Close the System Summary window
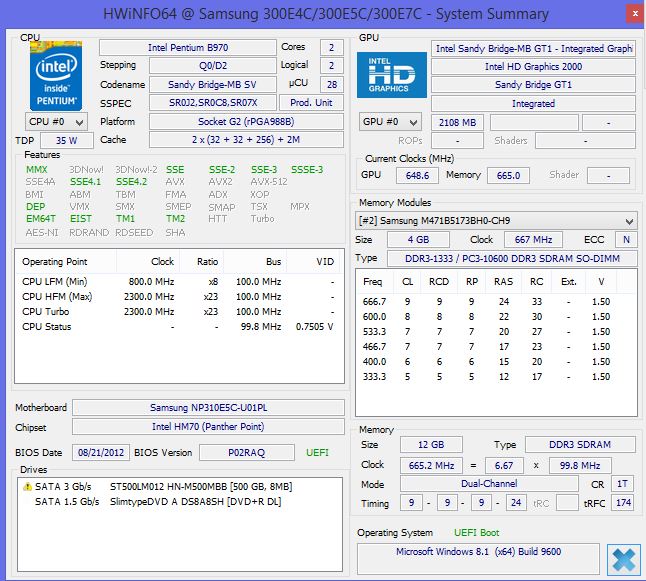The image size is (646, 581). (635, 14)
